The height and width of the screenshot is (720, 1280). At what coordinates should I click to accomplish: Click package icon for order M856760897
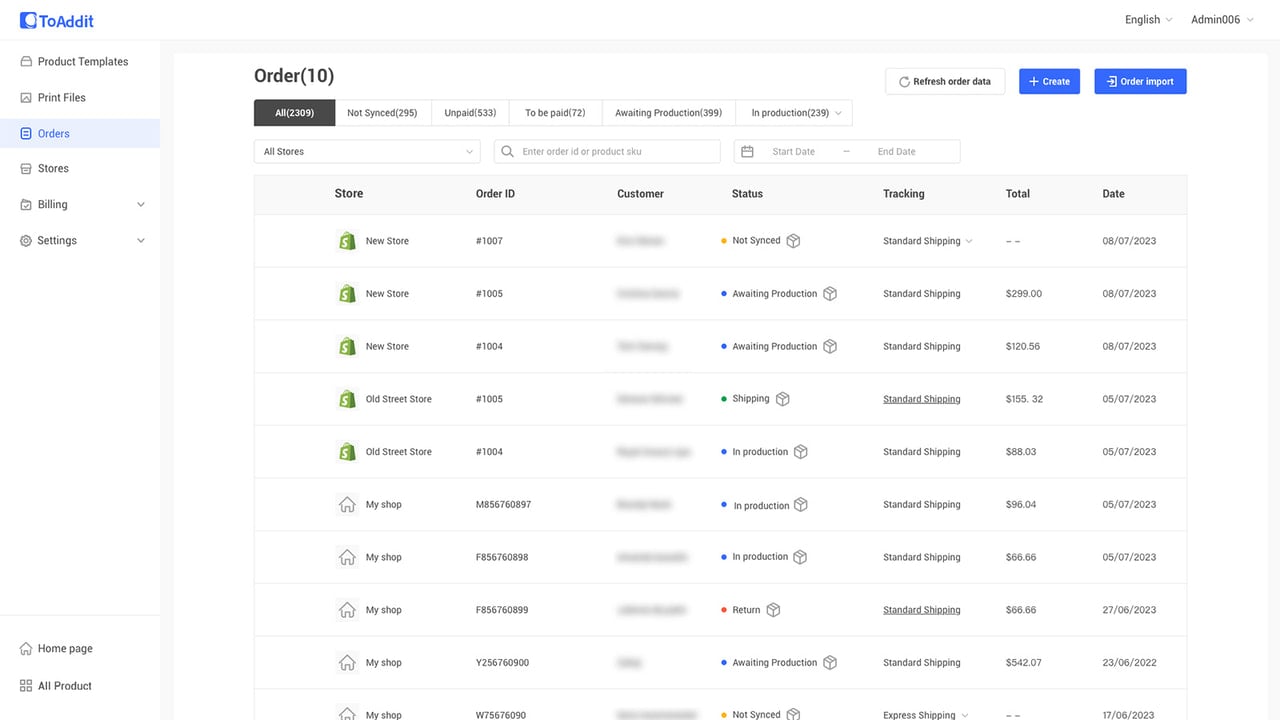(x=801, y=505)
